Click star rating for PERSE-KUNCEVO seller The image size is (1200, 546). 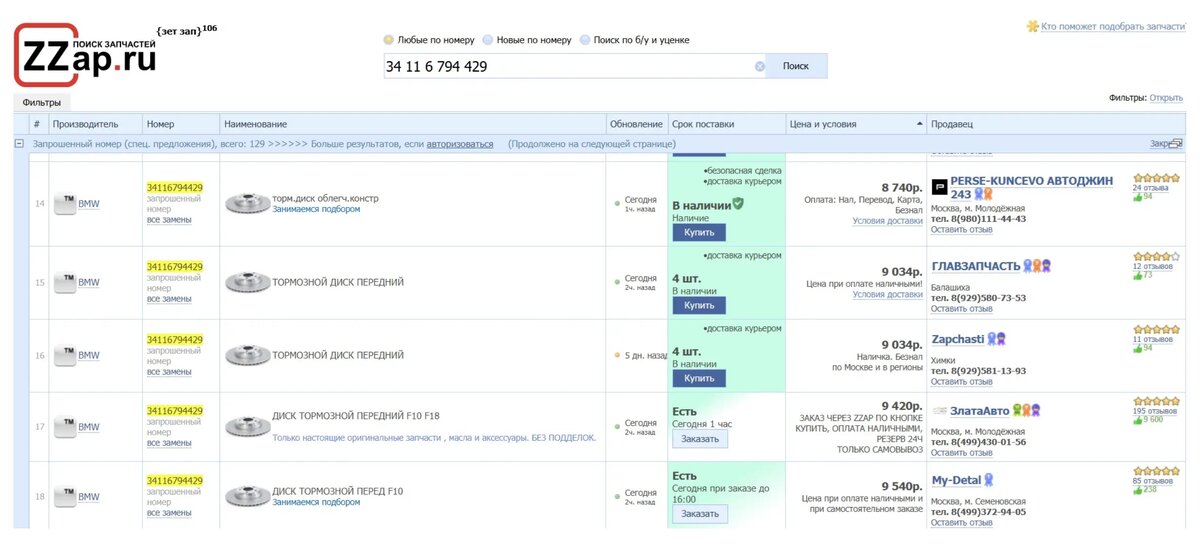(1156, 177)
